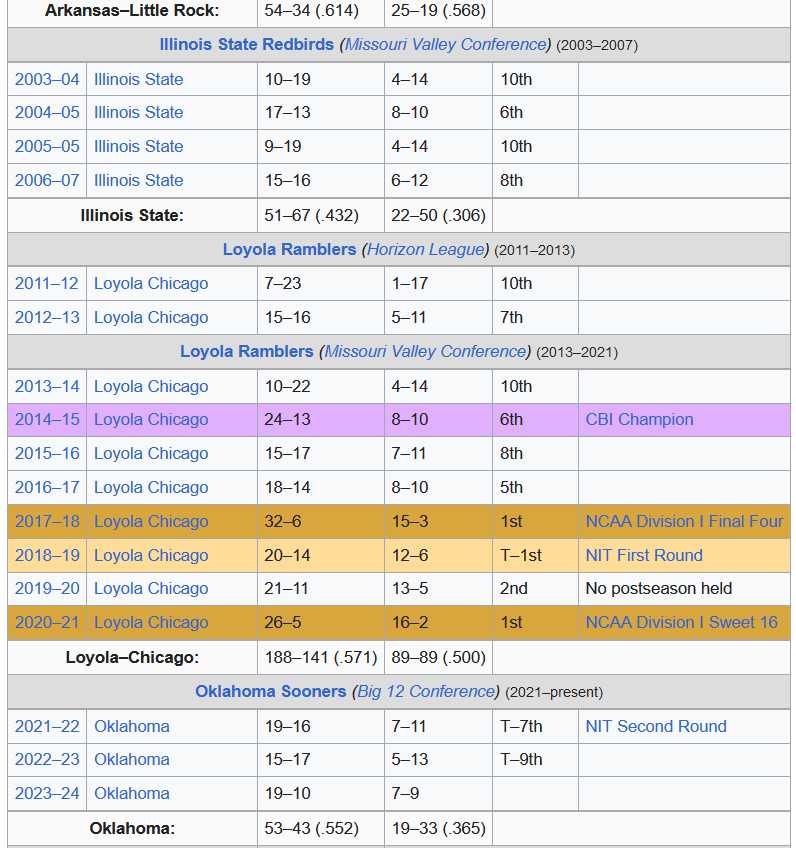Open the CBI Champion link
This screenshot has width=796, height=848.
(x=639, y=420)
